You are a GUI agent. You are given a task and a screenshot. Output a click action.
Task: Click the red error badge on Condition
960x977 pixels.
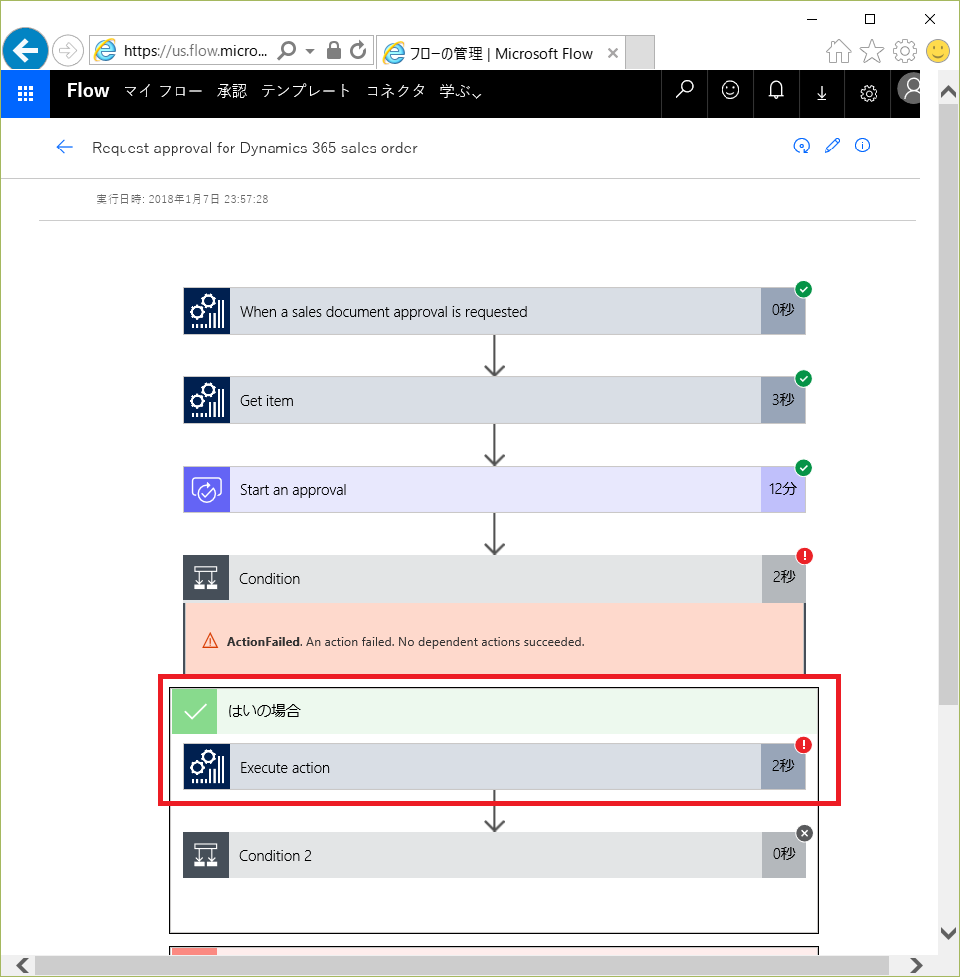804,556
